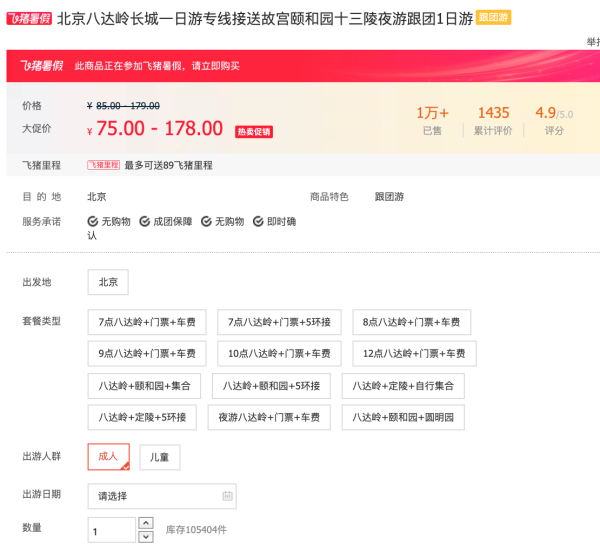Select package 八达岭+颐和园+圆明园
Screen dimensions: 600x558
coord(403,417)
